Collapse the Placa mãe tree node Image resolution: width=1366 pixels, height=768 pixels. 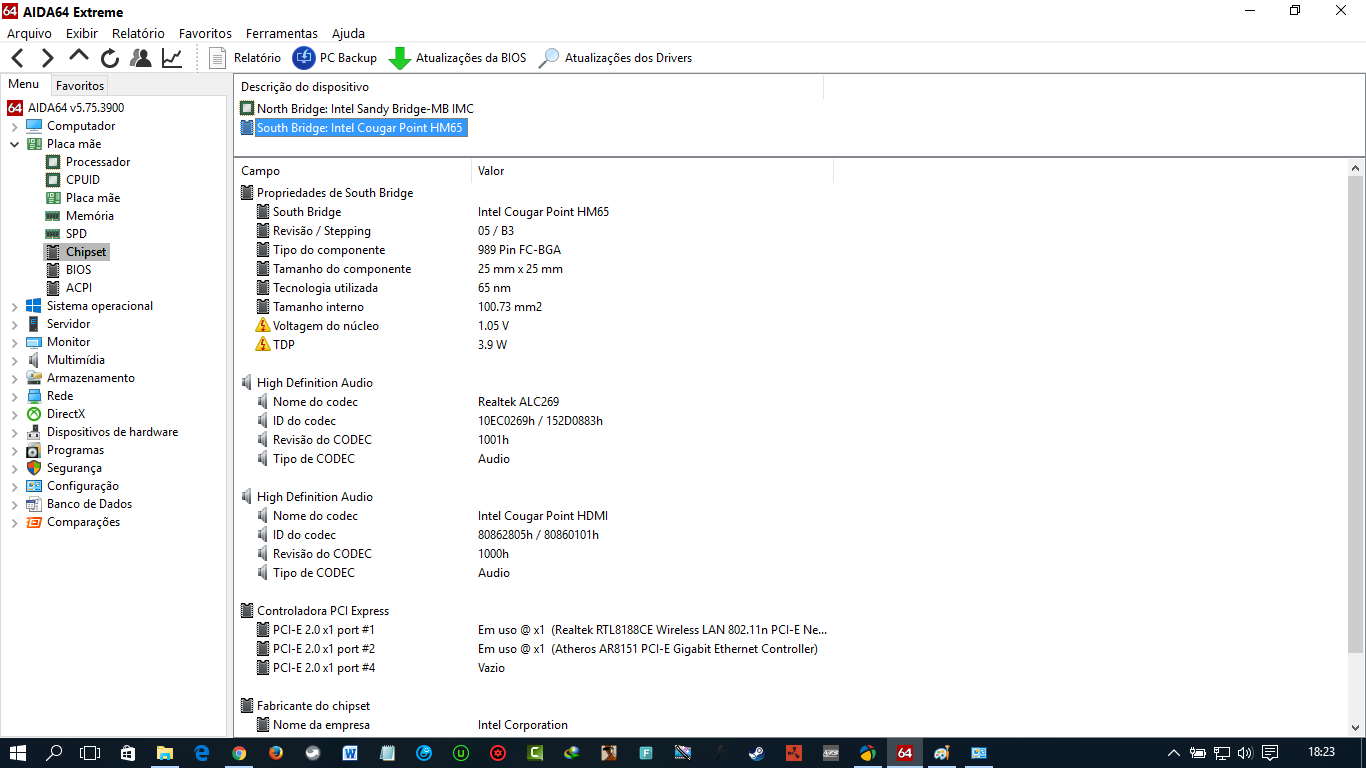[x=15, y=144]
